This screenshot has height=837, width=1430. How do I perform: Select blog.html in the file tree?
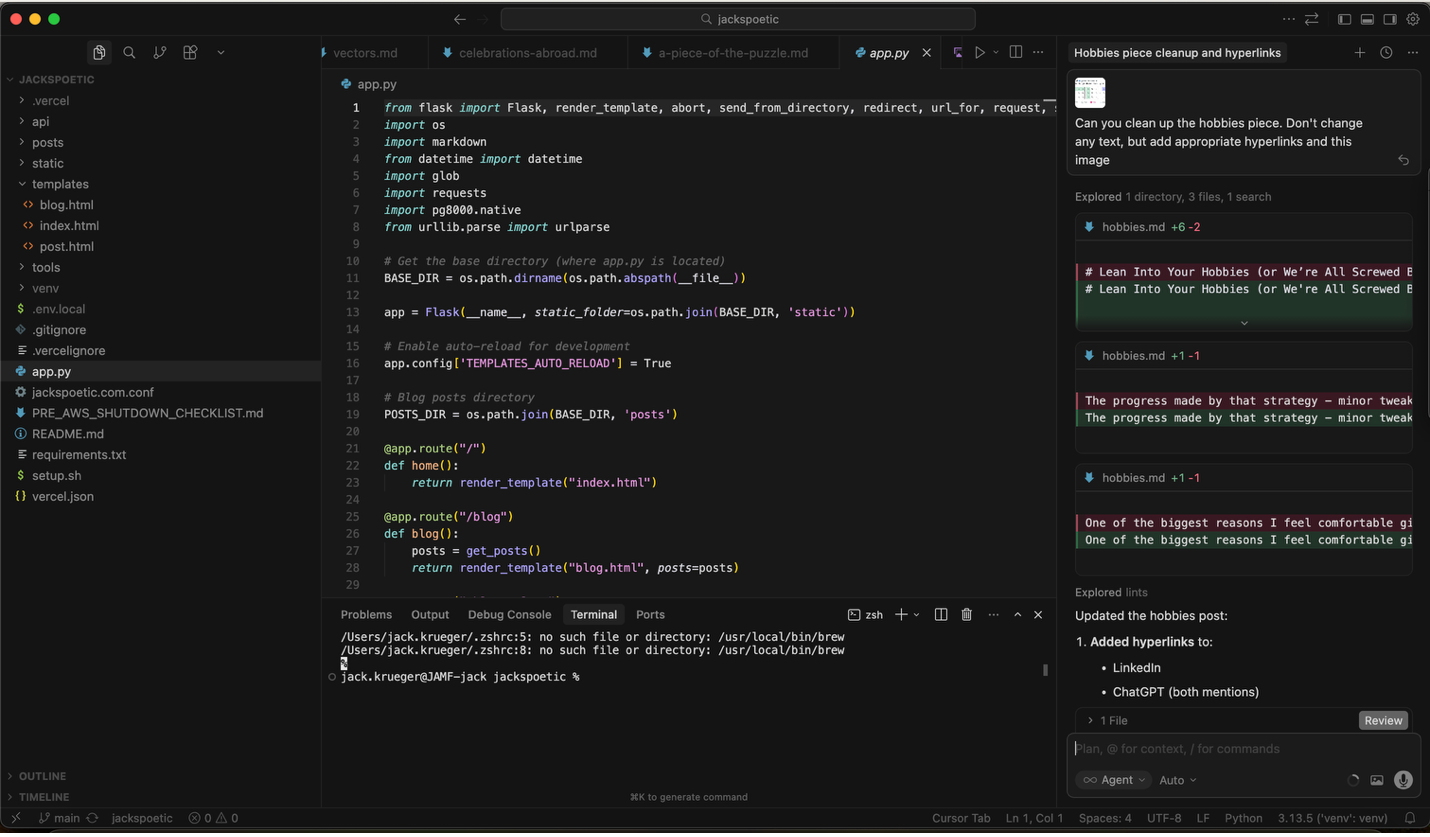point(66,204)
